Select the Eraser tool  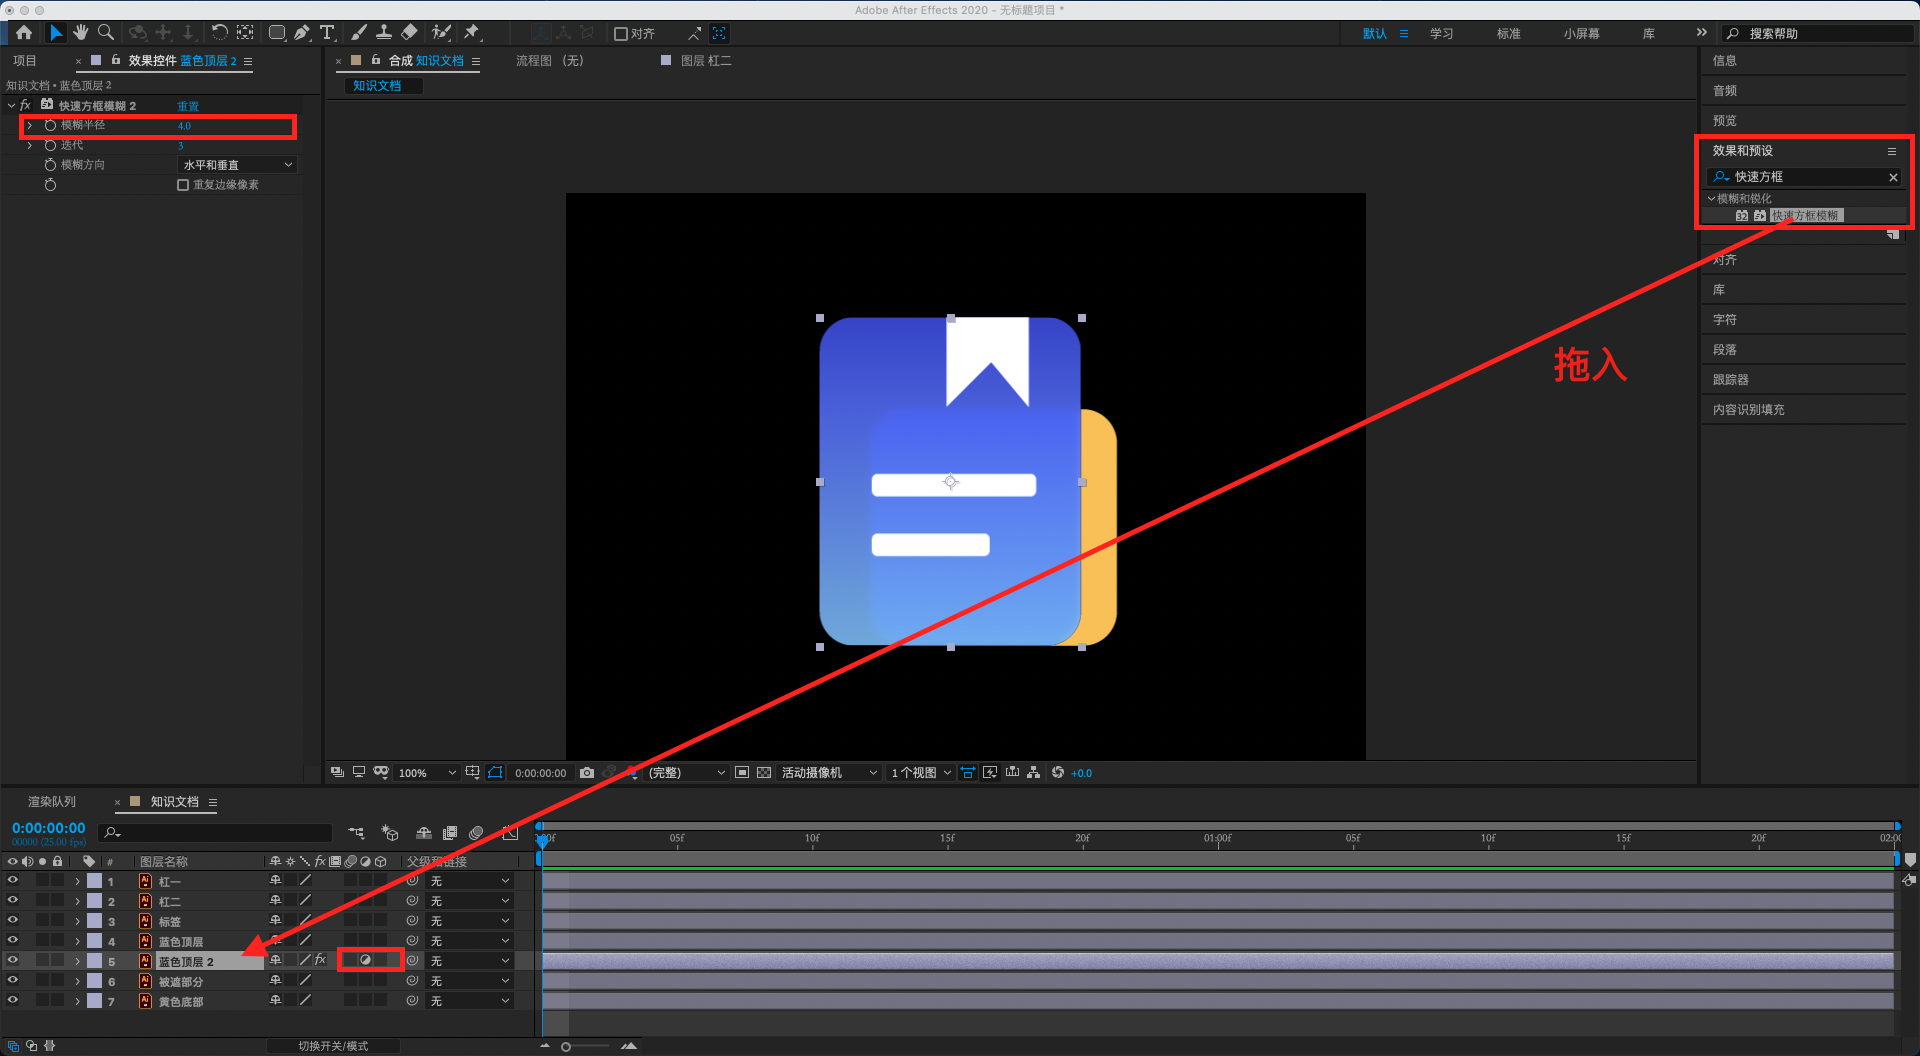click(409, 33)
